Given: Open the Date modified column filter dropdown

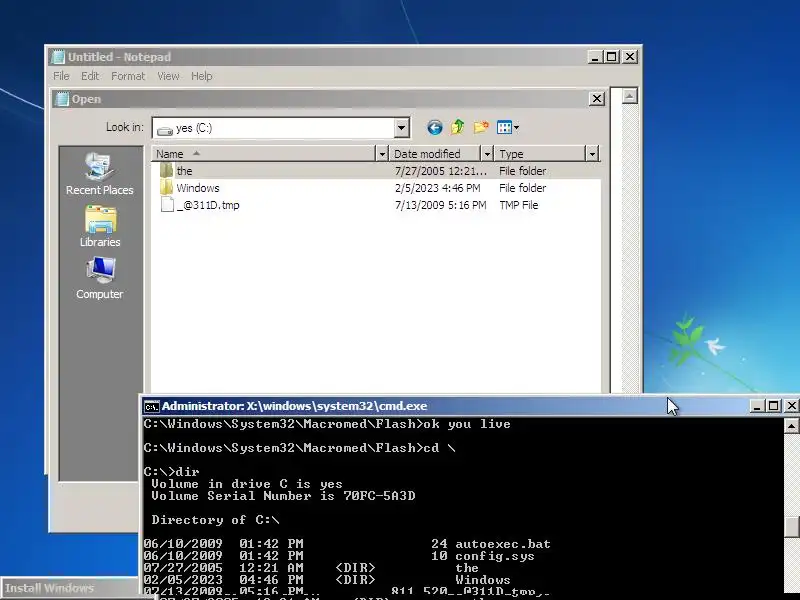Looking at the screenshot, I should pyautogui.click(x=487, y=154).
